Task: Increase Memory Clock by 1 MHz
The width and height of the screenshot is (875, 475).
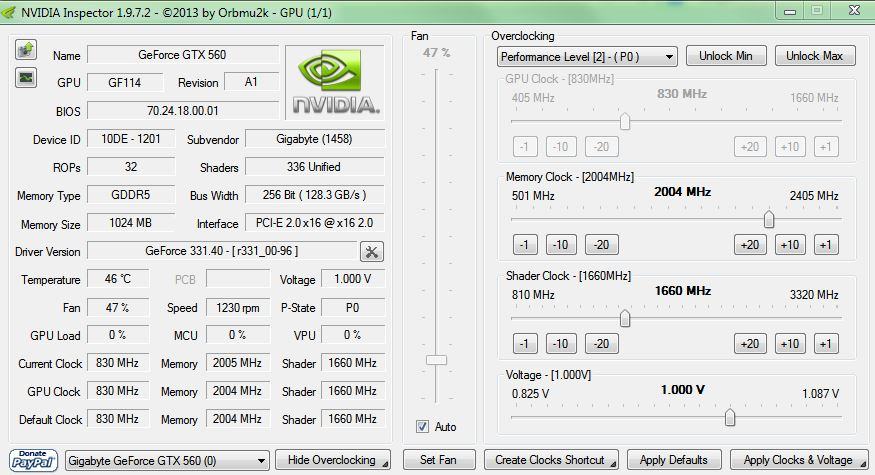Action: pos(826,244)
